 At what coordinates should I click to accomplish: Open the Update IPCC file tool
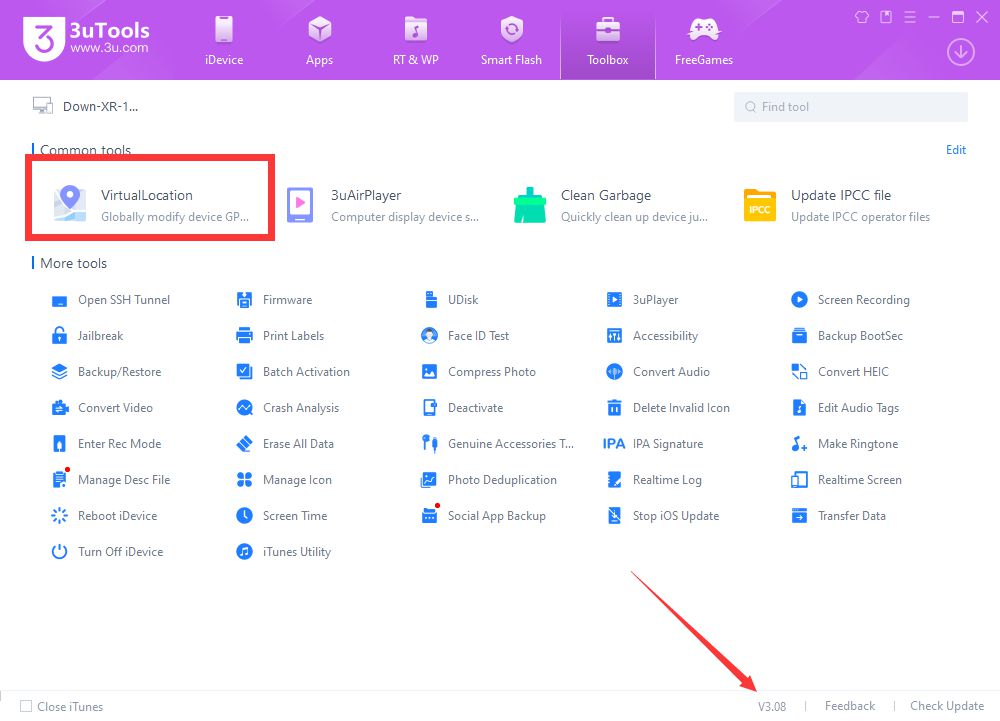837,205
